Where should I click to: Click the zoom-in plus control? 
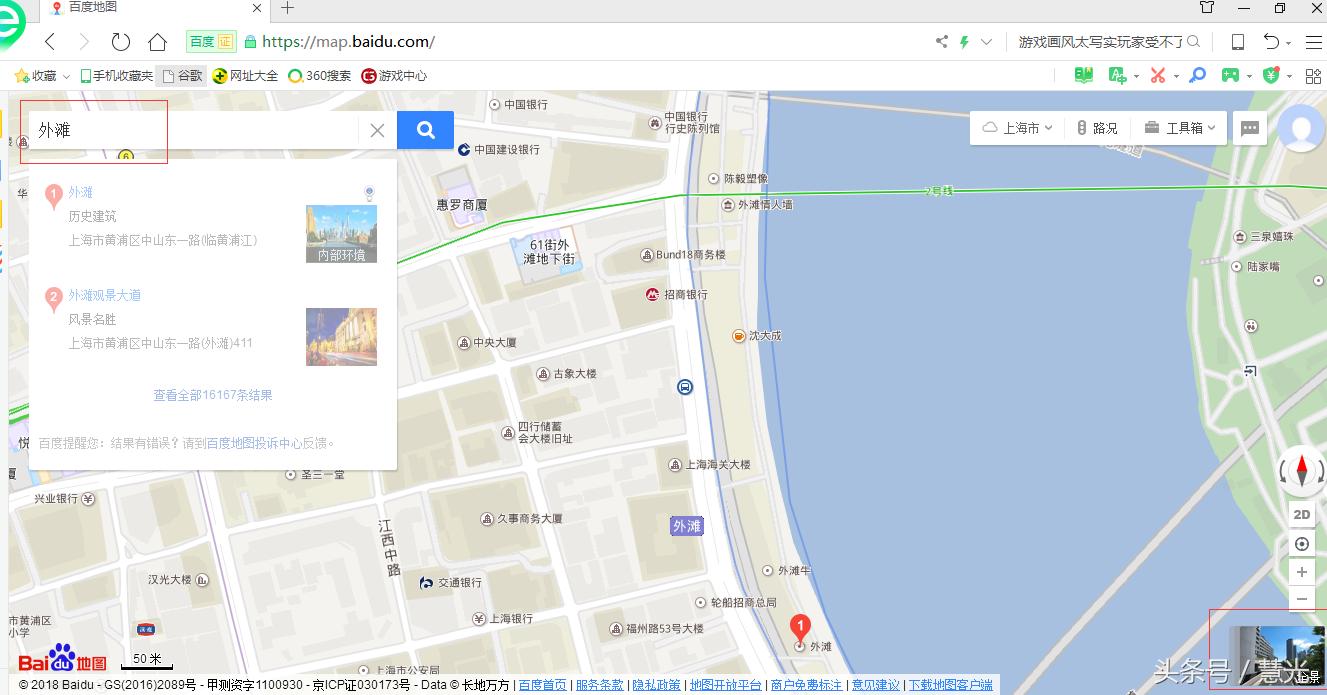1301,571
